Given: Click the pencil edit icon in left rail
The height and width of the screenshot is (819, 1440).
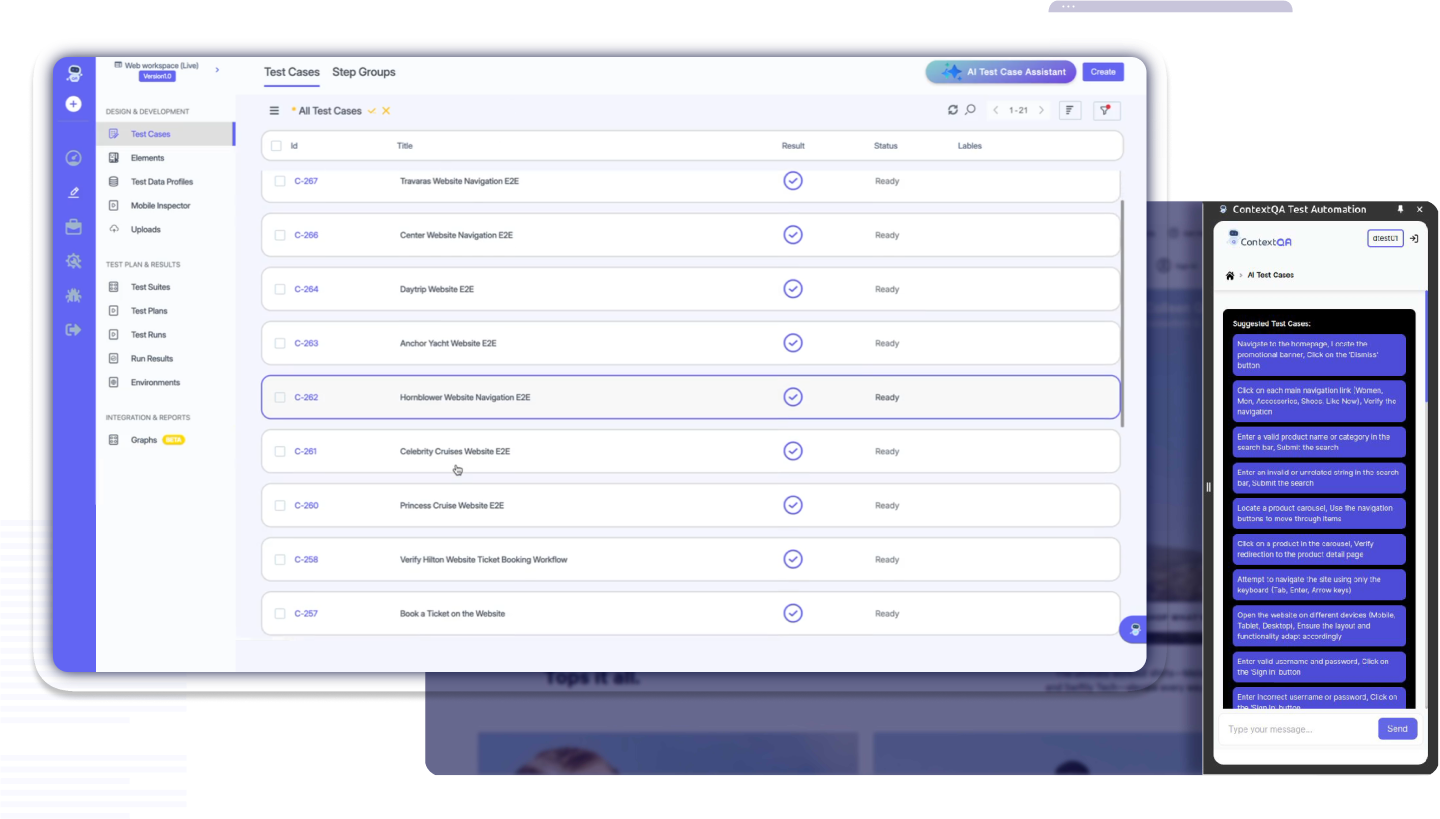Looking at the screenshot, I should pos(74,192).
